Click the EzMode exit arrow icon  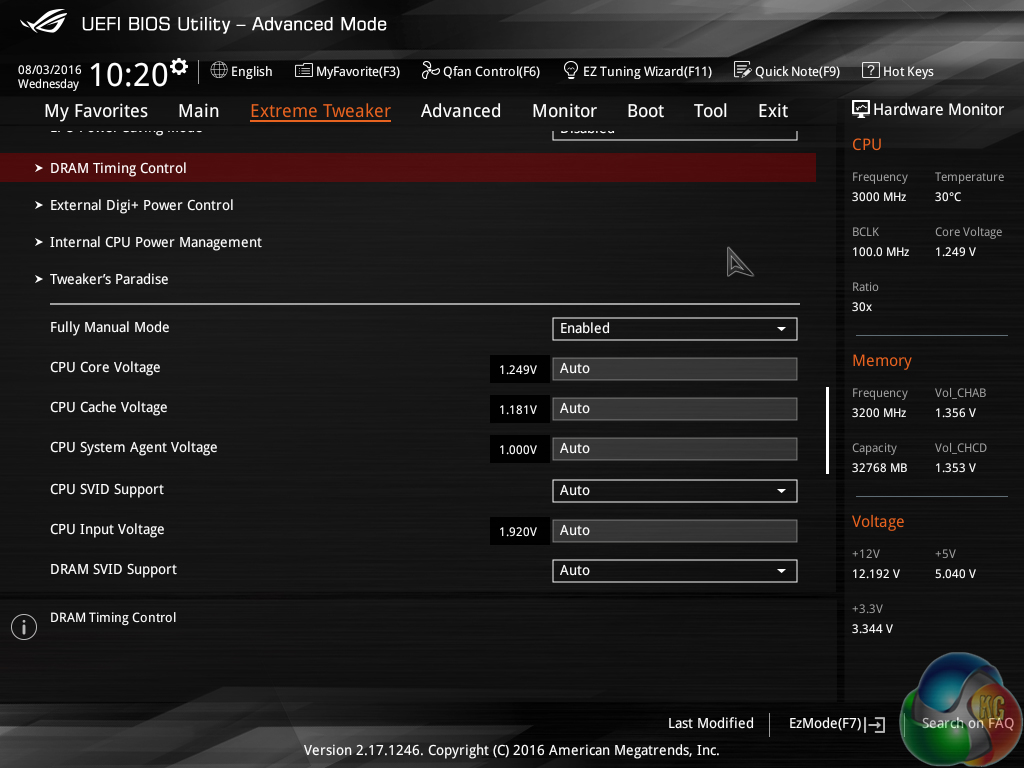pos(875,724)
